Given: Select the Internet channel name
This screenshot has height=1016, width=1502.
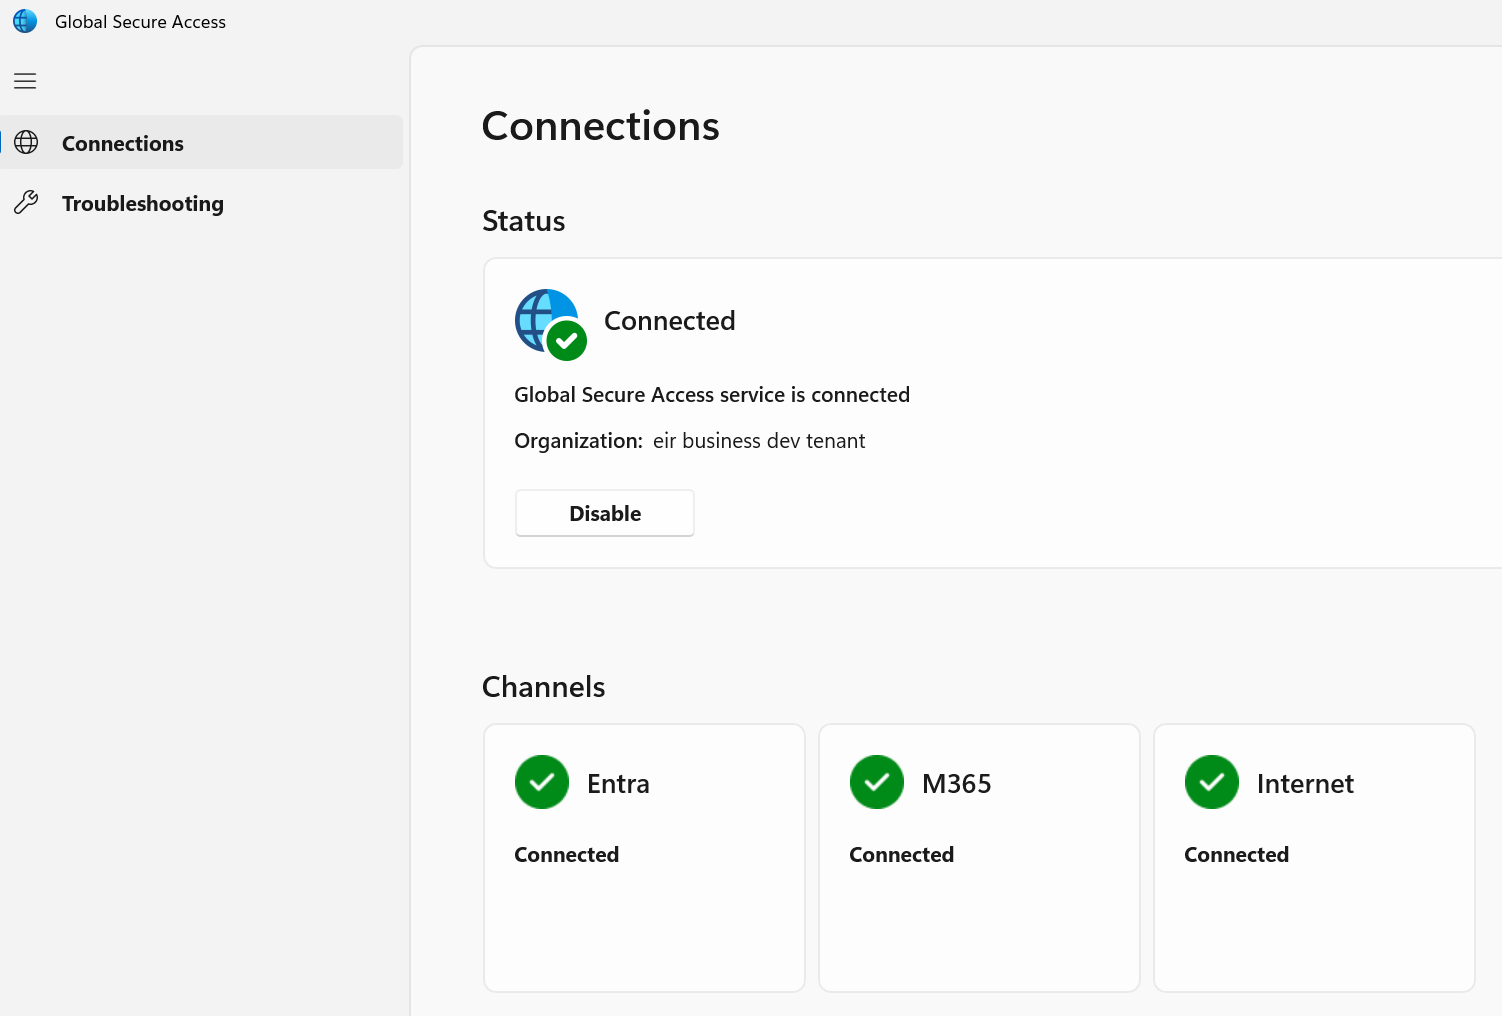Looking at the screenshot, I should click(x=1305, y=784).
